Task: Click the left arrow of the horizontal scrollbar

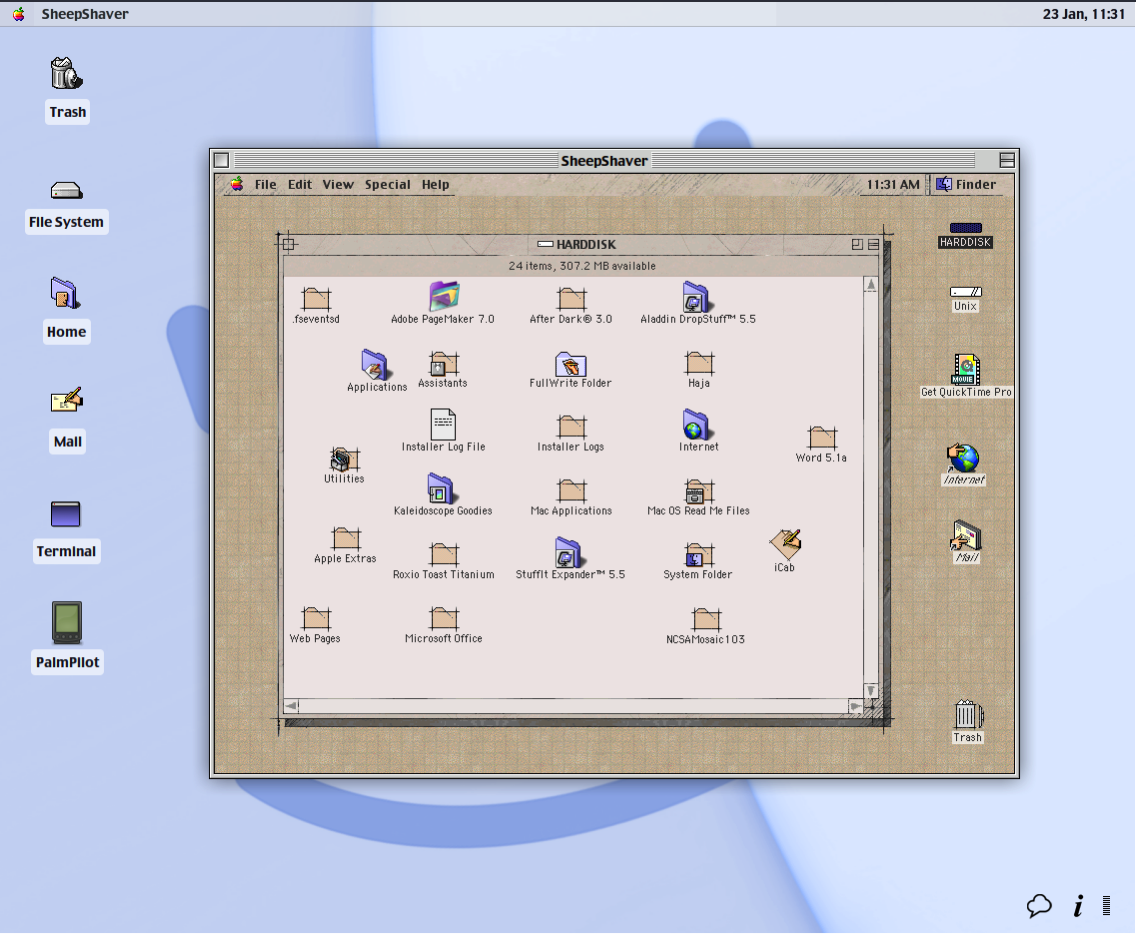Action: [291, 706]
